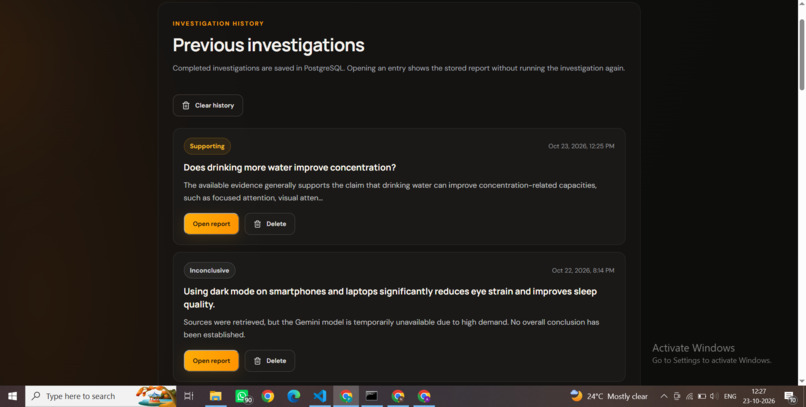Click the Clear history button
806x407 pixels.
coord(208,105)
